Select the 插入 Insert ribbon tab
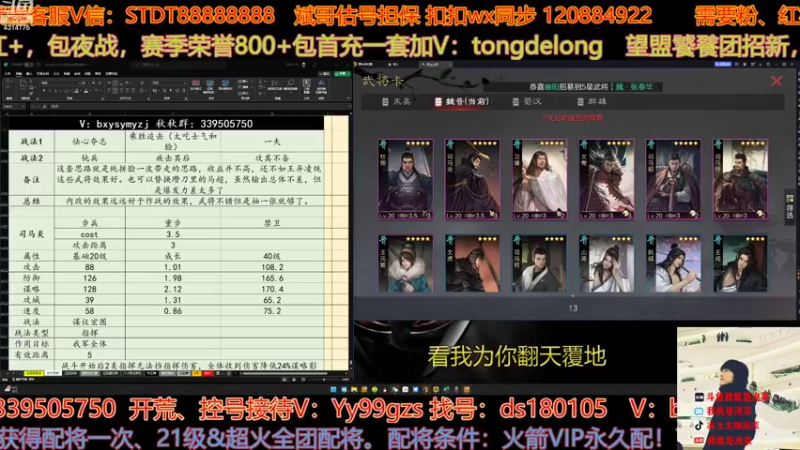The width and height of the screenshot is (800, 450). [29, 73]
